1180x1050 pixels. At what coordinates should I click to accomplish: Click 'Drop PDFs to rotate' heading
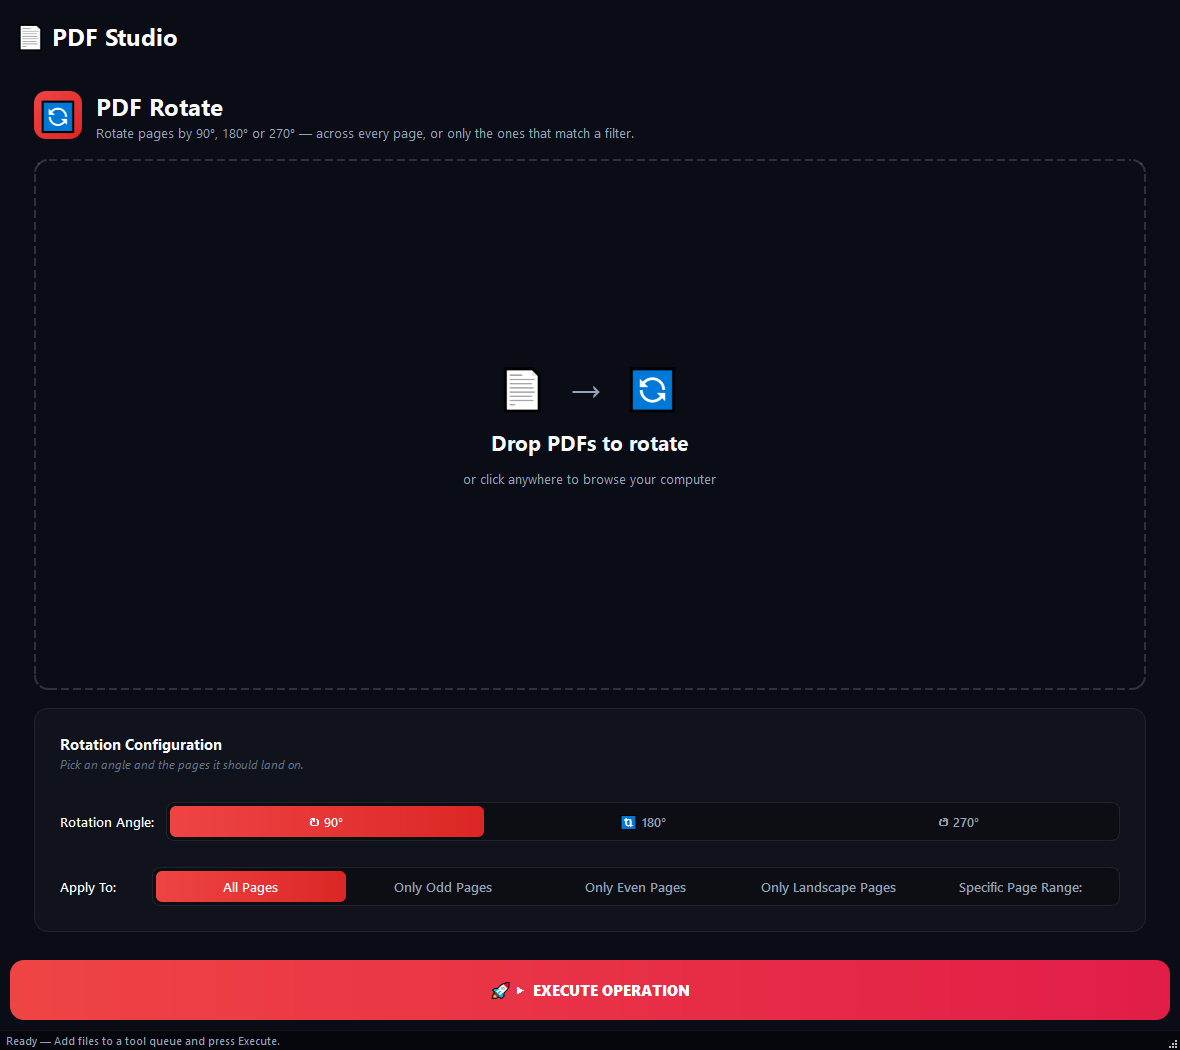point(589,443)
